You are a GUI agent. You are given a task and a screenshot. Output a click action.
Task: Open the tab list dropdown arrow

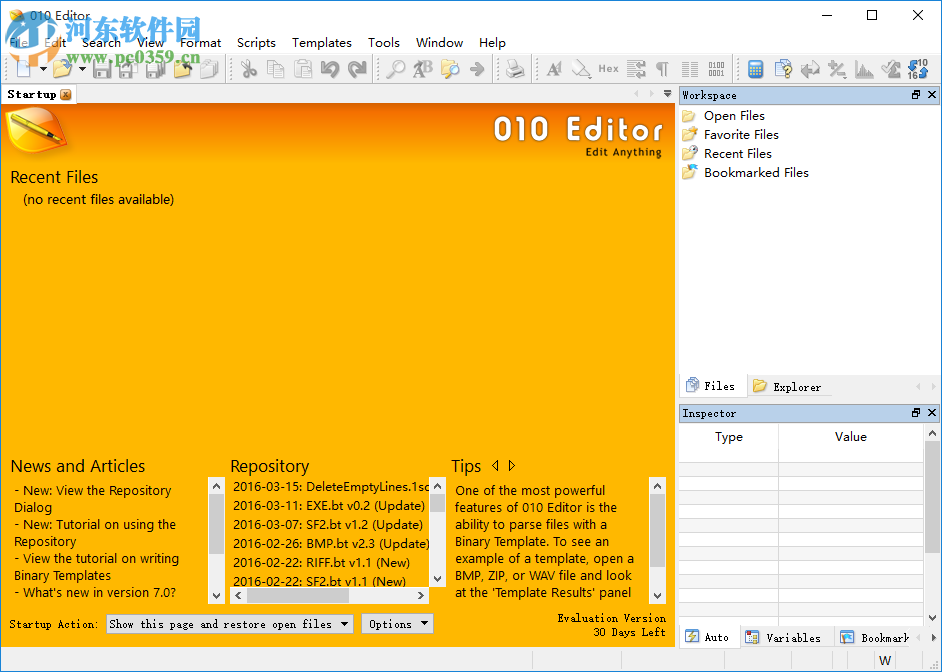[667, 94]
